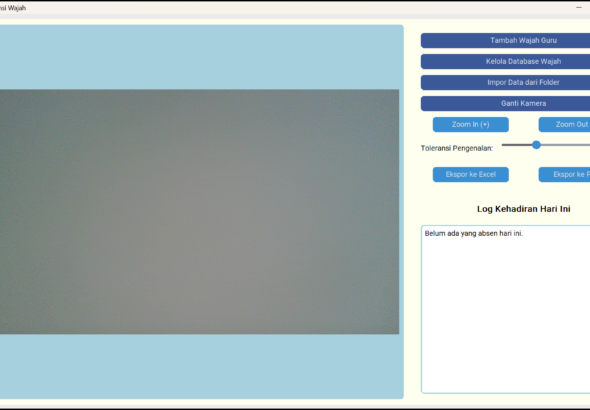Select Impor Data dari Folder
Viewport: 590px width, 410px height.
click(505, 83)
